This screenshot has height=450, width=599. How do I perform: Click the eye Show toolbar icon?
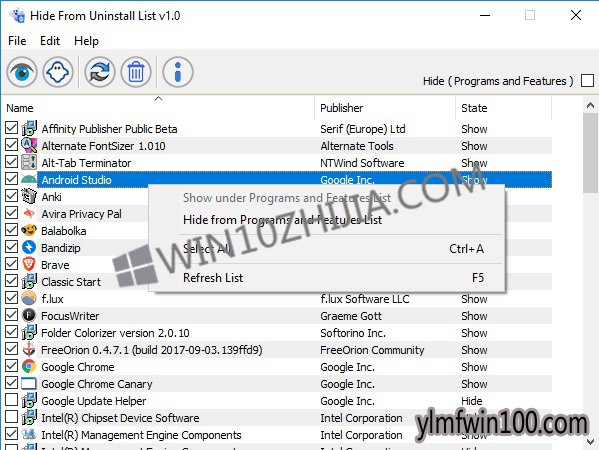[x=22, y=72]
